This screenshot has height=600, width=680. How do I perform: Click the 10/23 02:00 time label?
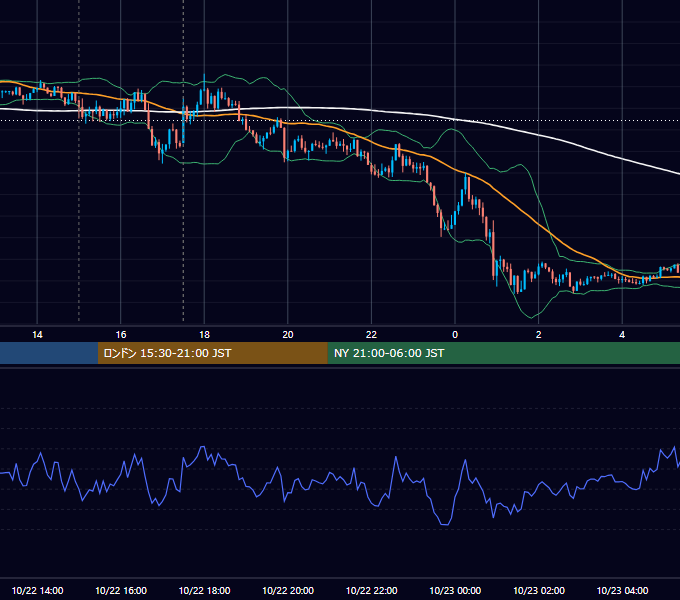539,590
